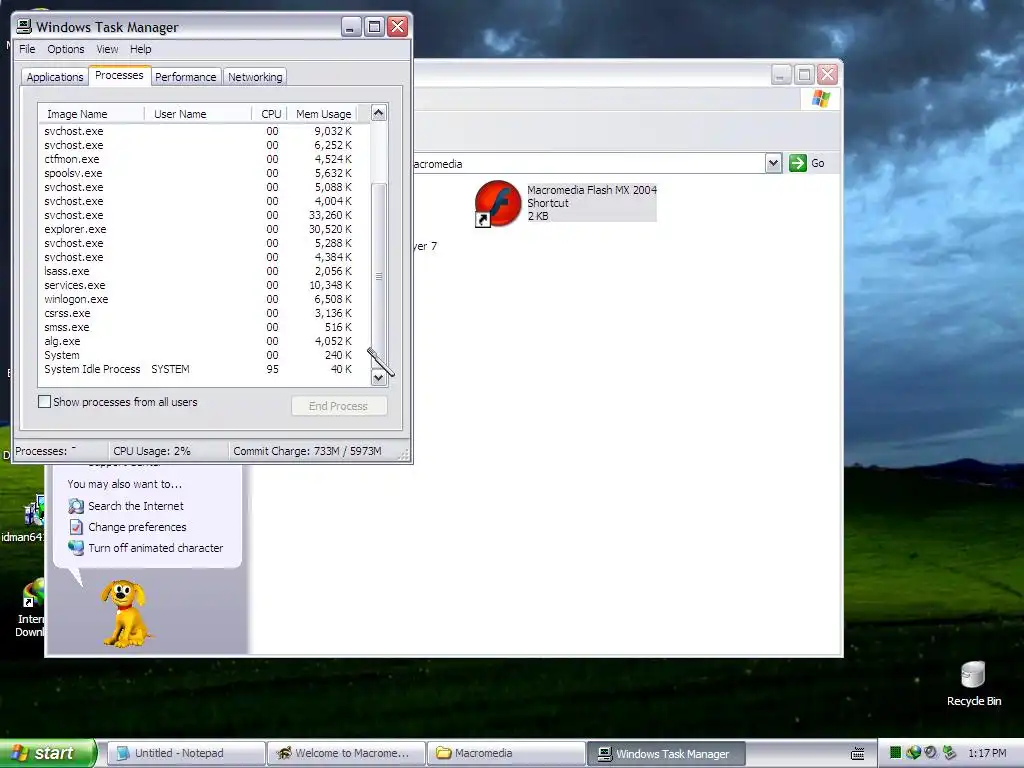1024x768 pixels.
Task: Click Search the Internet link
Action: point(136,506)
